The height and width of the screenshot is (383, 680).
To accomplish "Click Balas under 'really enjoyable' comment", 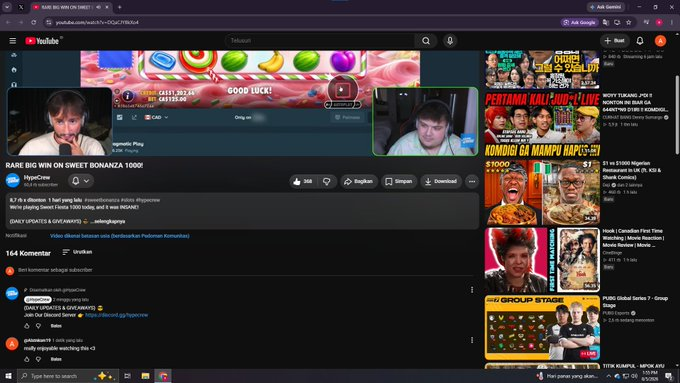I will pyautogui.click(x=56, y=359).
